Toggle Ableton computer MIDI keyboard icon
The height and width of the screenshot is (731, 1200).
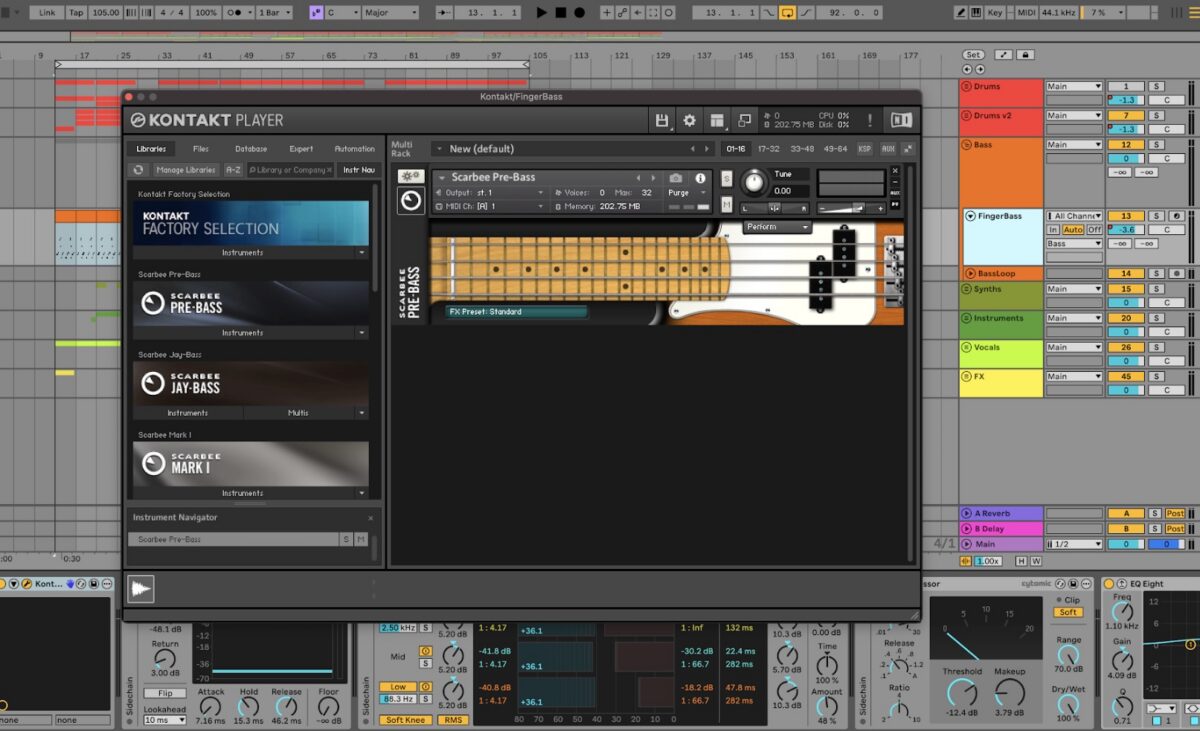coord(978,13)
